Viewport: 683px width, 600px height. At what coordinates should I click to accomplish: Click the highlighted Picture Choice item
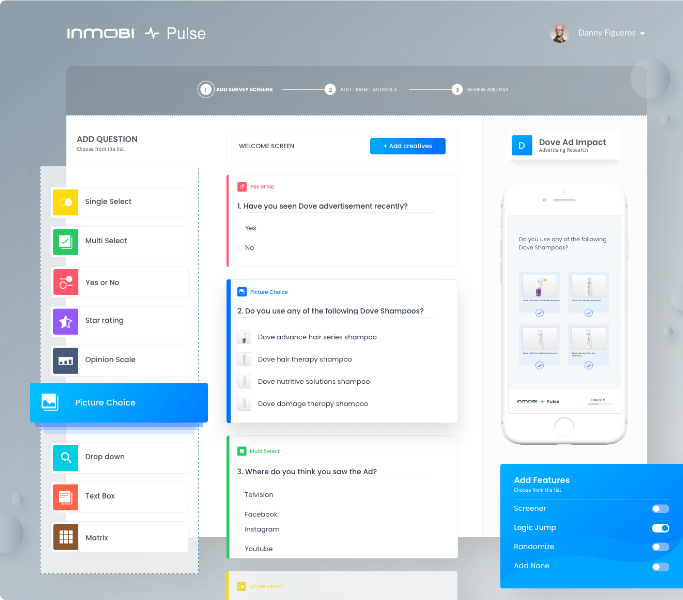point(119,403)
